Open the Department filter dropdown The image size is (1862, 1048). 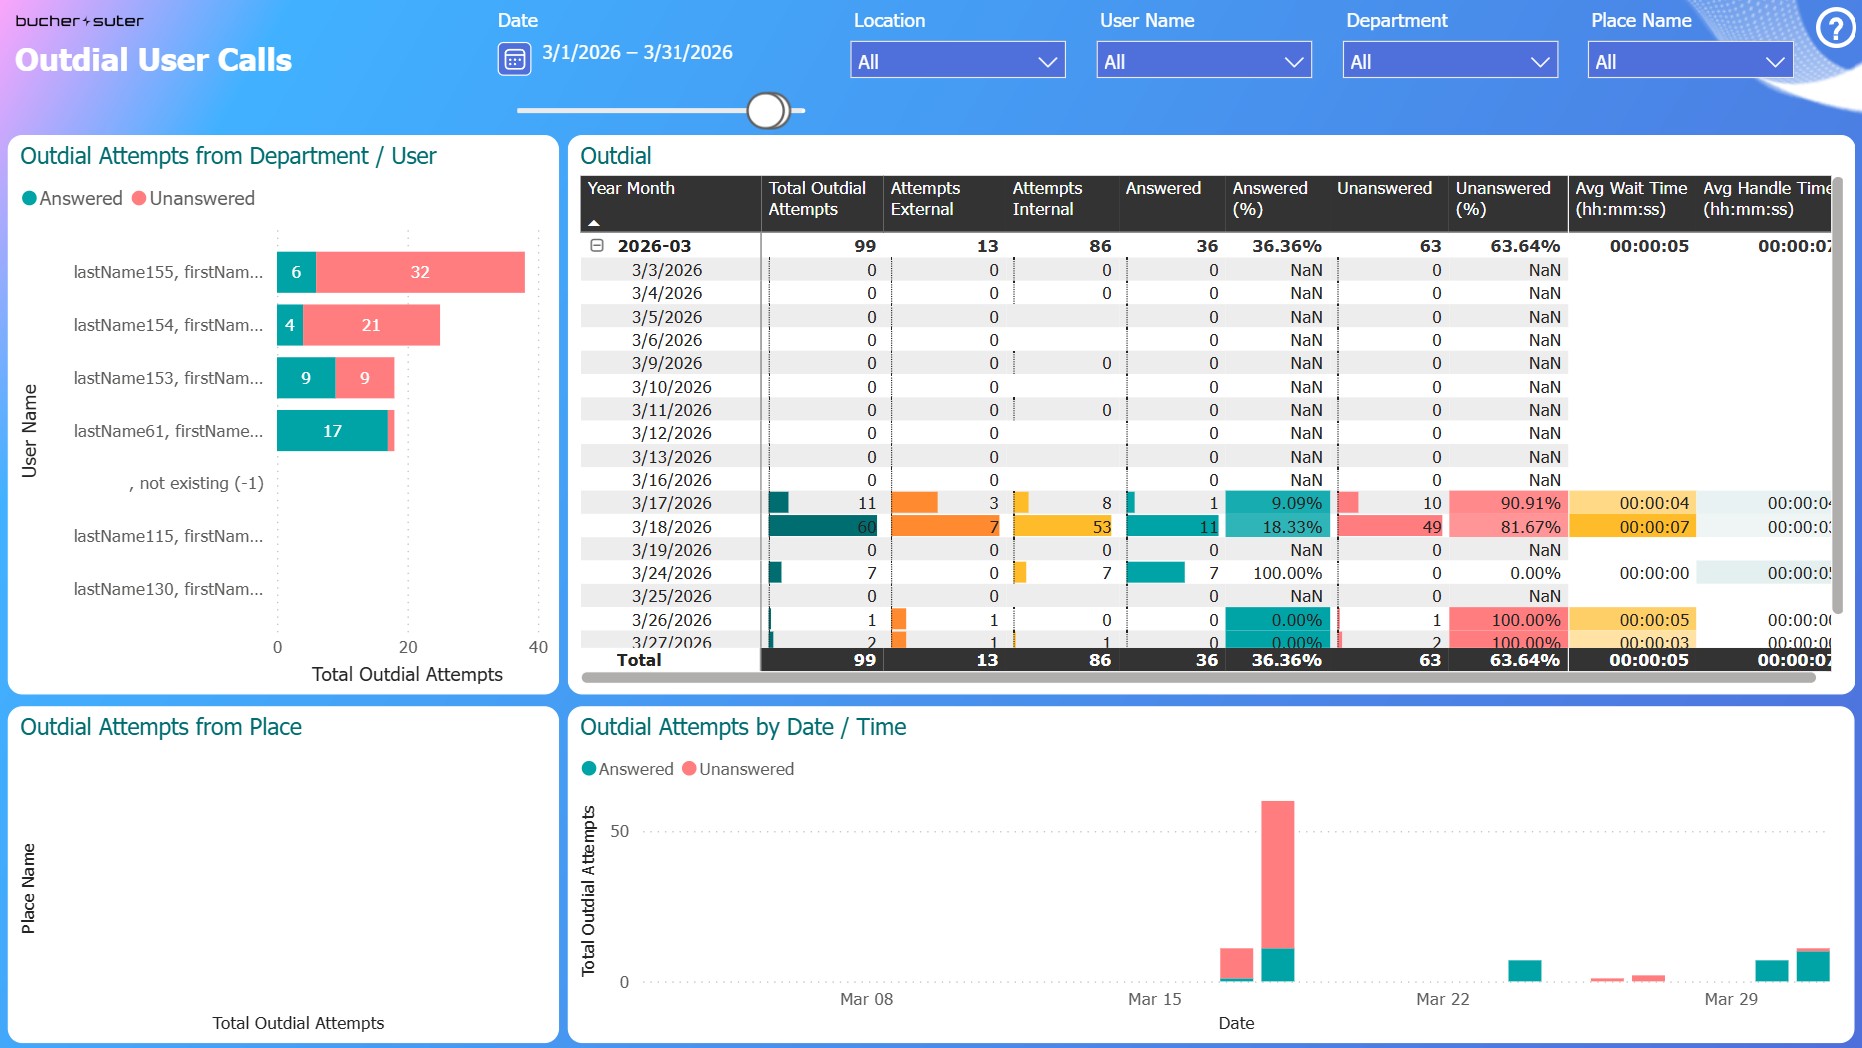pyautogui.click(x=1450, y=60)
